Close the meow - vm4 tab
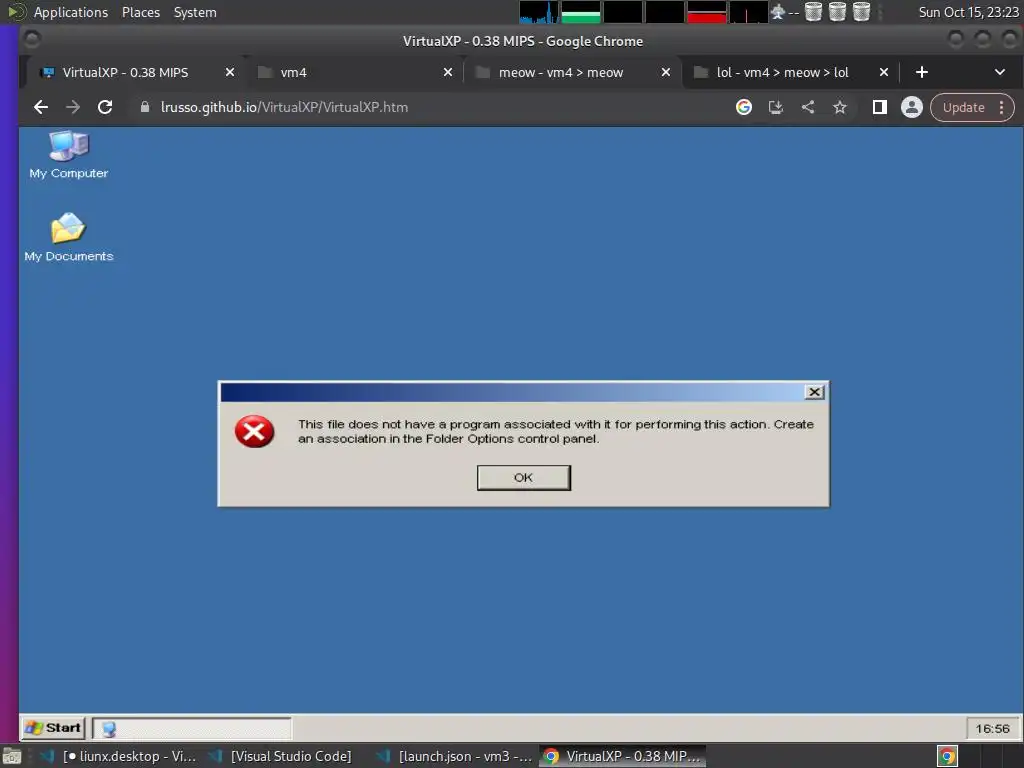 pyautogui.click(x=665, y=72)
